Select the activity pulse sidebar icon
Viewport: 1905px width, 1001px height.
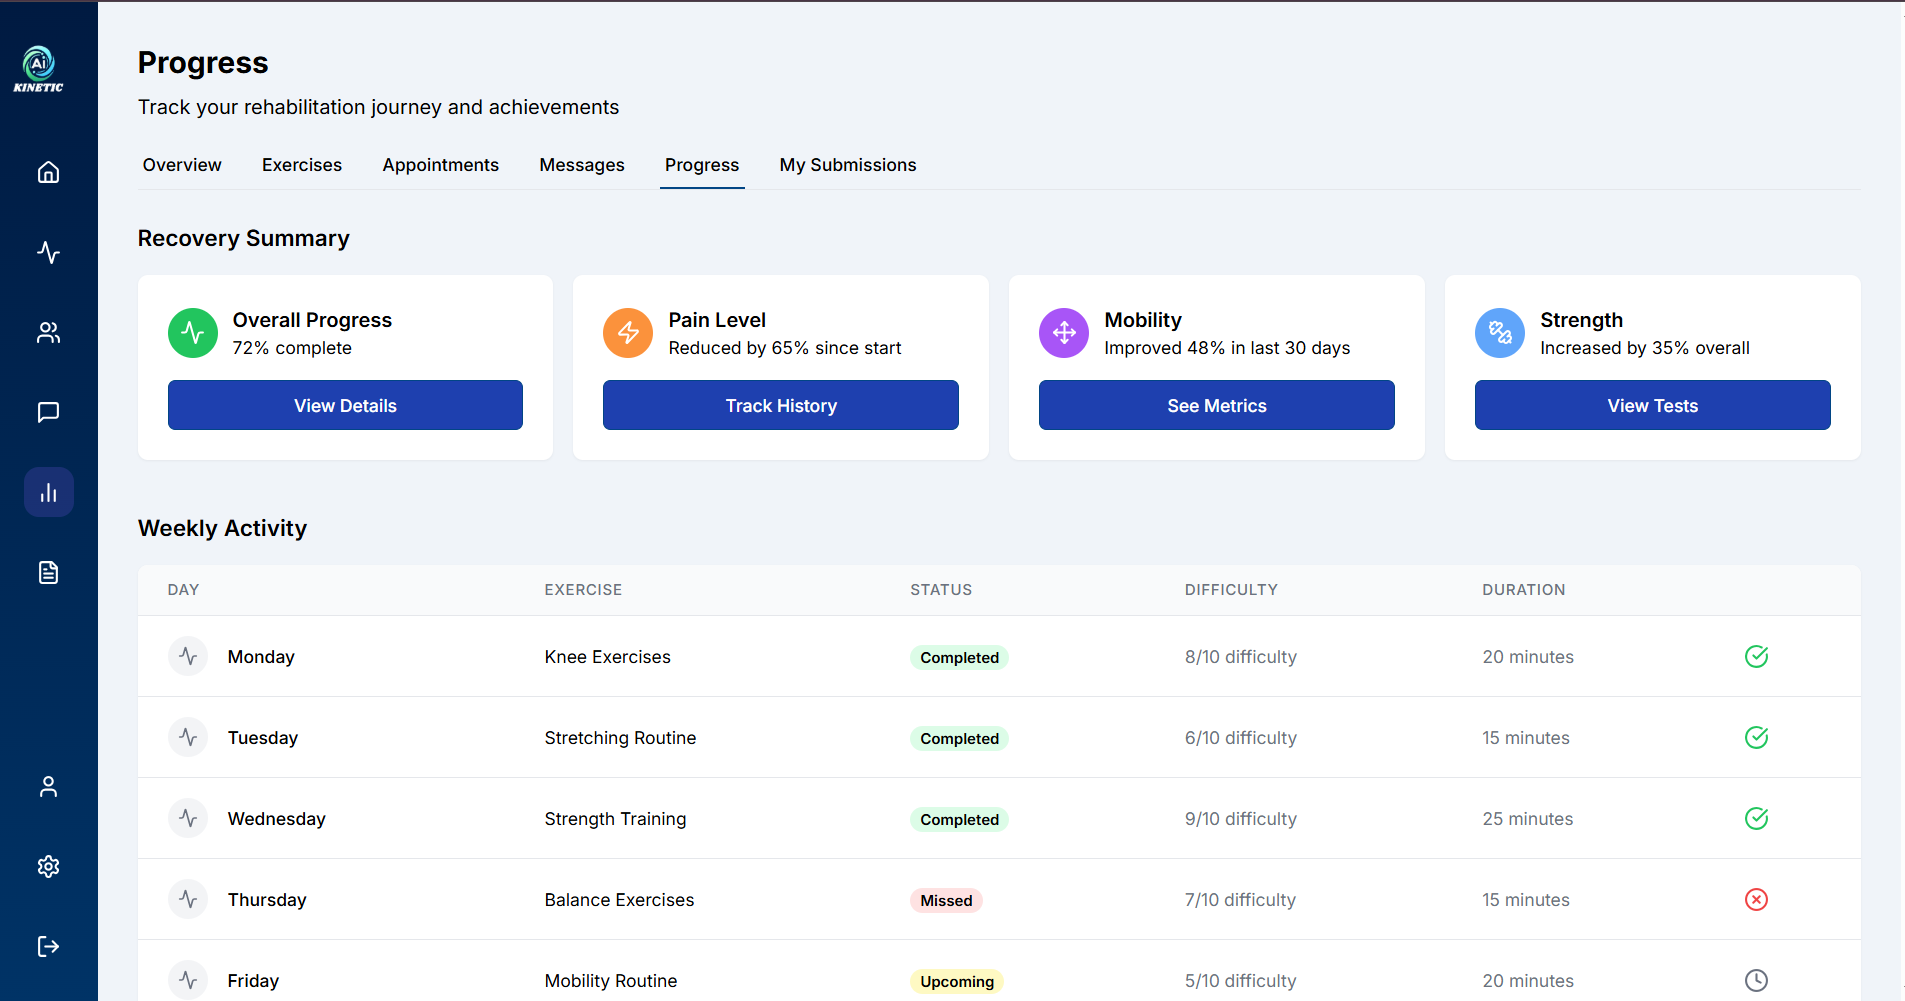pyautogui.click(x=48, y=252)
